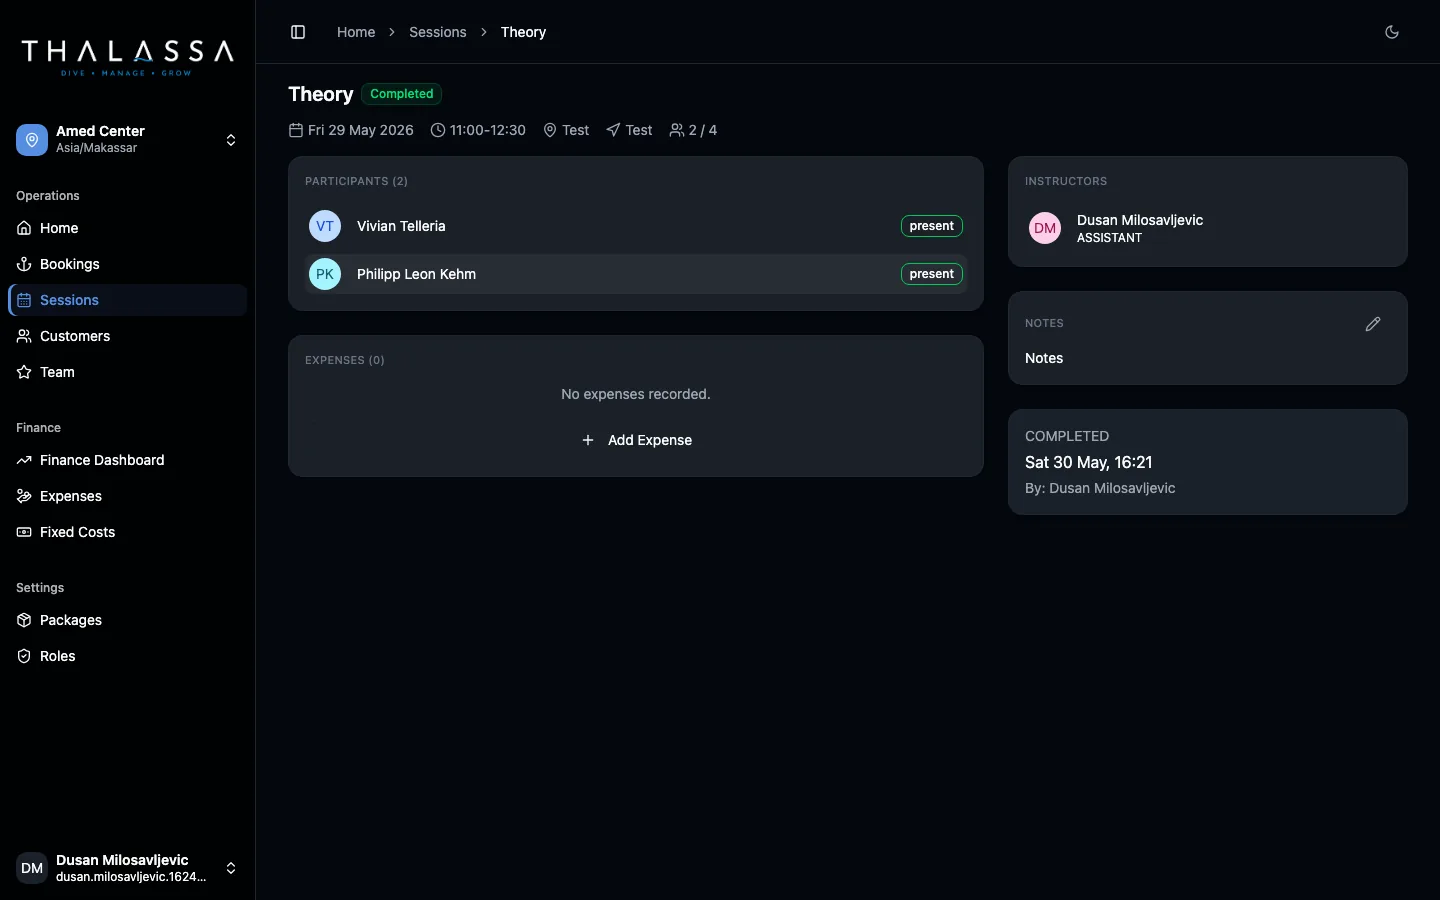
Task: Click the 'Fri 29 May 2026' date
Action: point(361,130)
